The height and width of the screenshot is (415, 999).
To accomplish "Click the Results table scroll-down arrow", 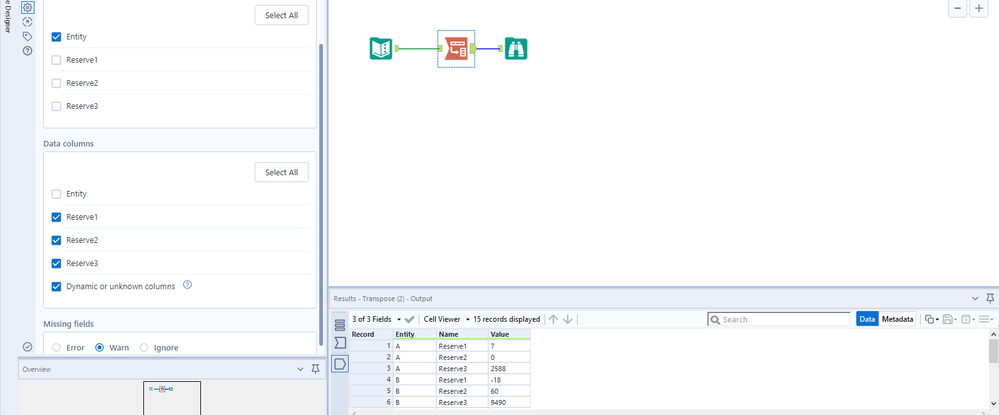I will (x=993, y=403).
